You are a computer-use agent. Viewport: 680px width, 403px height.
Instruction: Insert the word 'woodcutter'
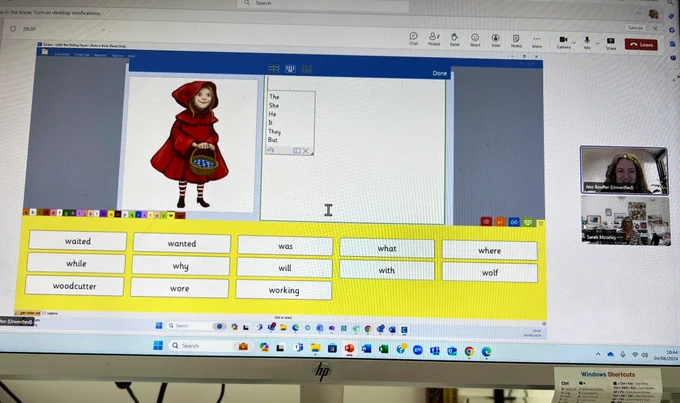75,286
